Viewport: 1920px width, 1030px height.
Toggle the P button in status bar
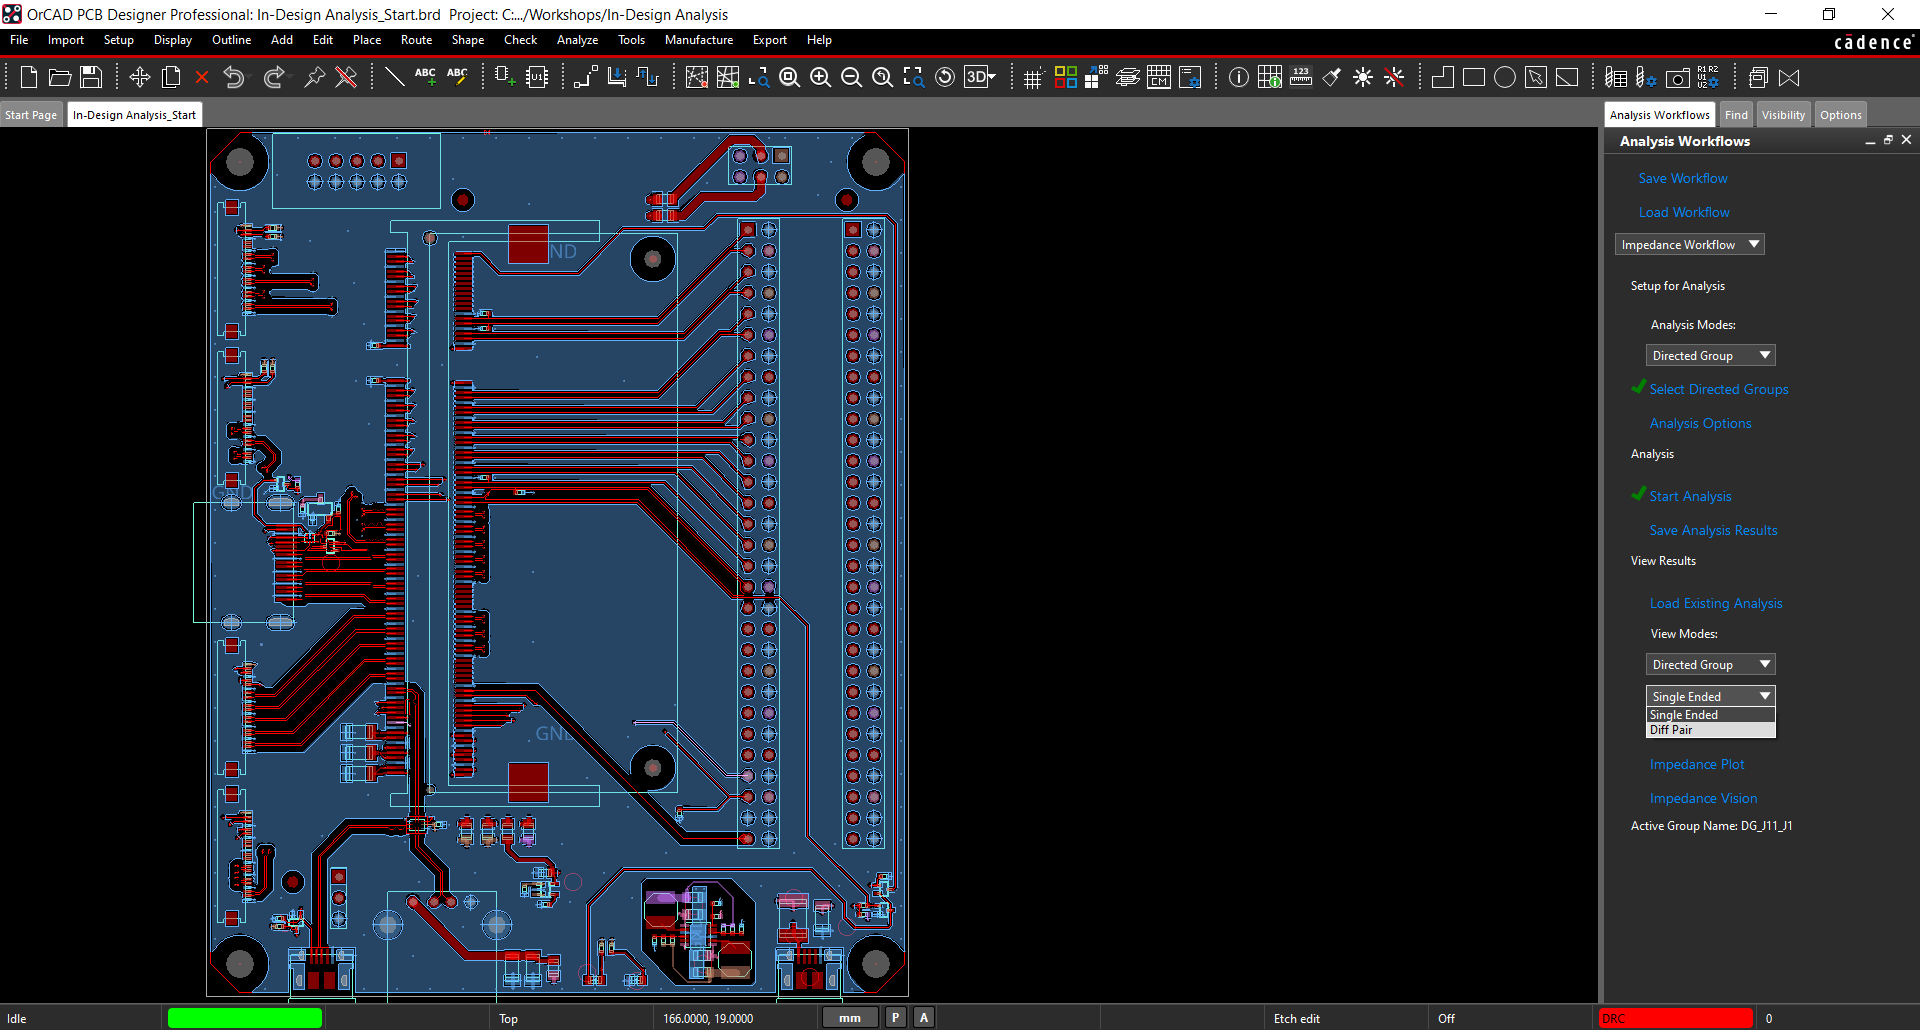(x=895, y=1018)
